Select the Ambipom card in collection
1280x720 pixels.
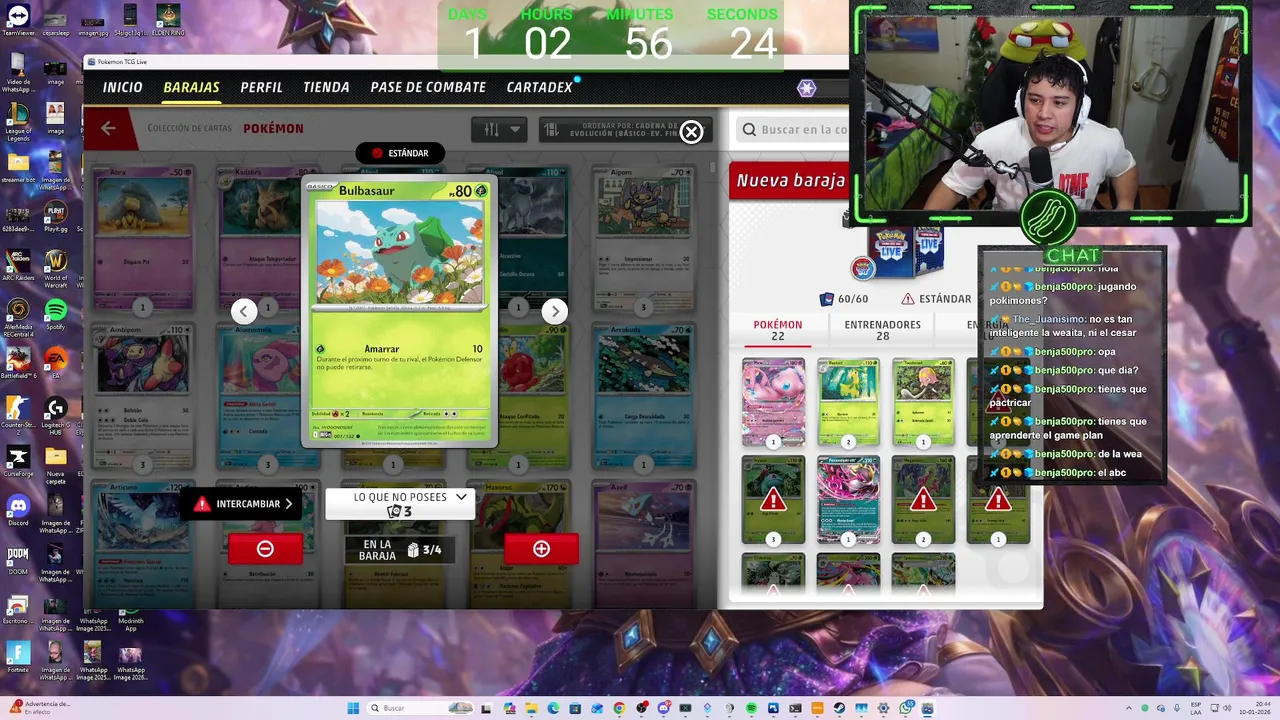pyautogui.click(x=143, y=398)
